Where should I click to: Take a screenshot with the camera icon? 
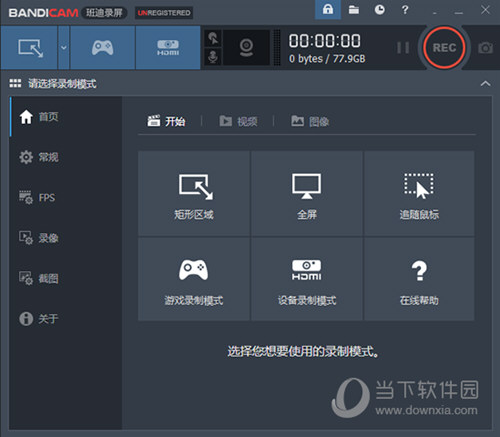pos(485,48)
